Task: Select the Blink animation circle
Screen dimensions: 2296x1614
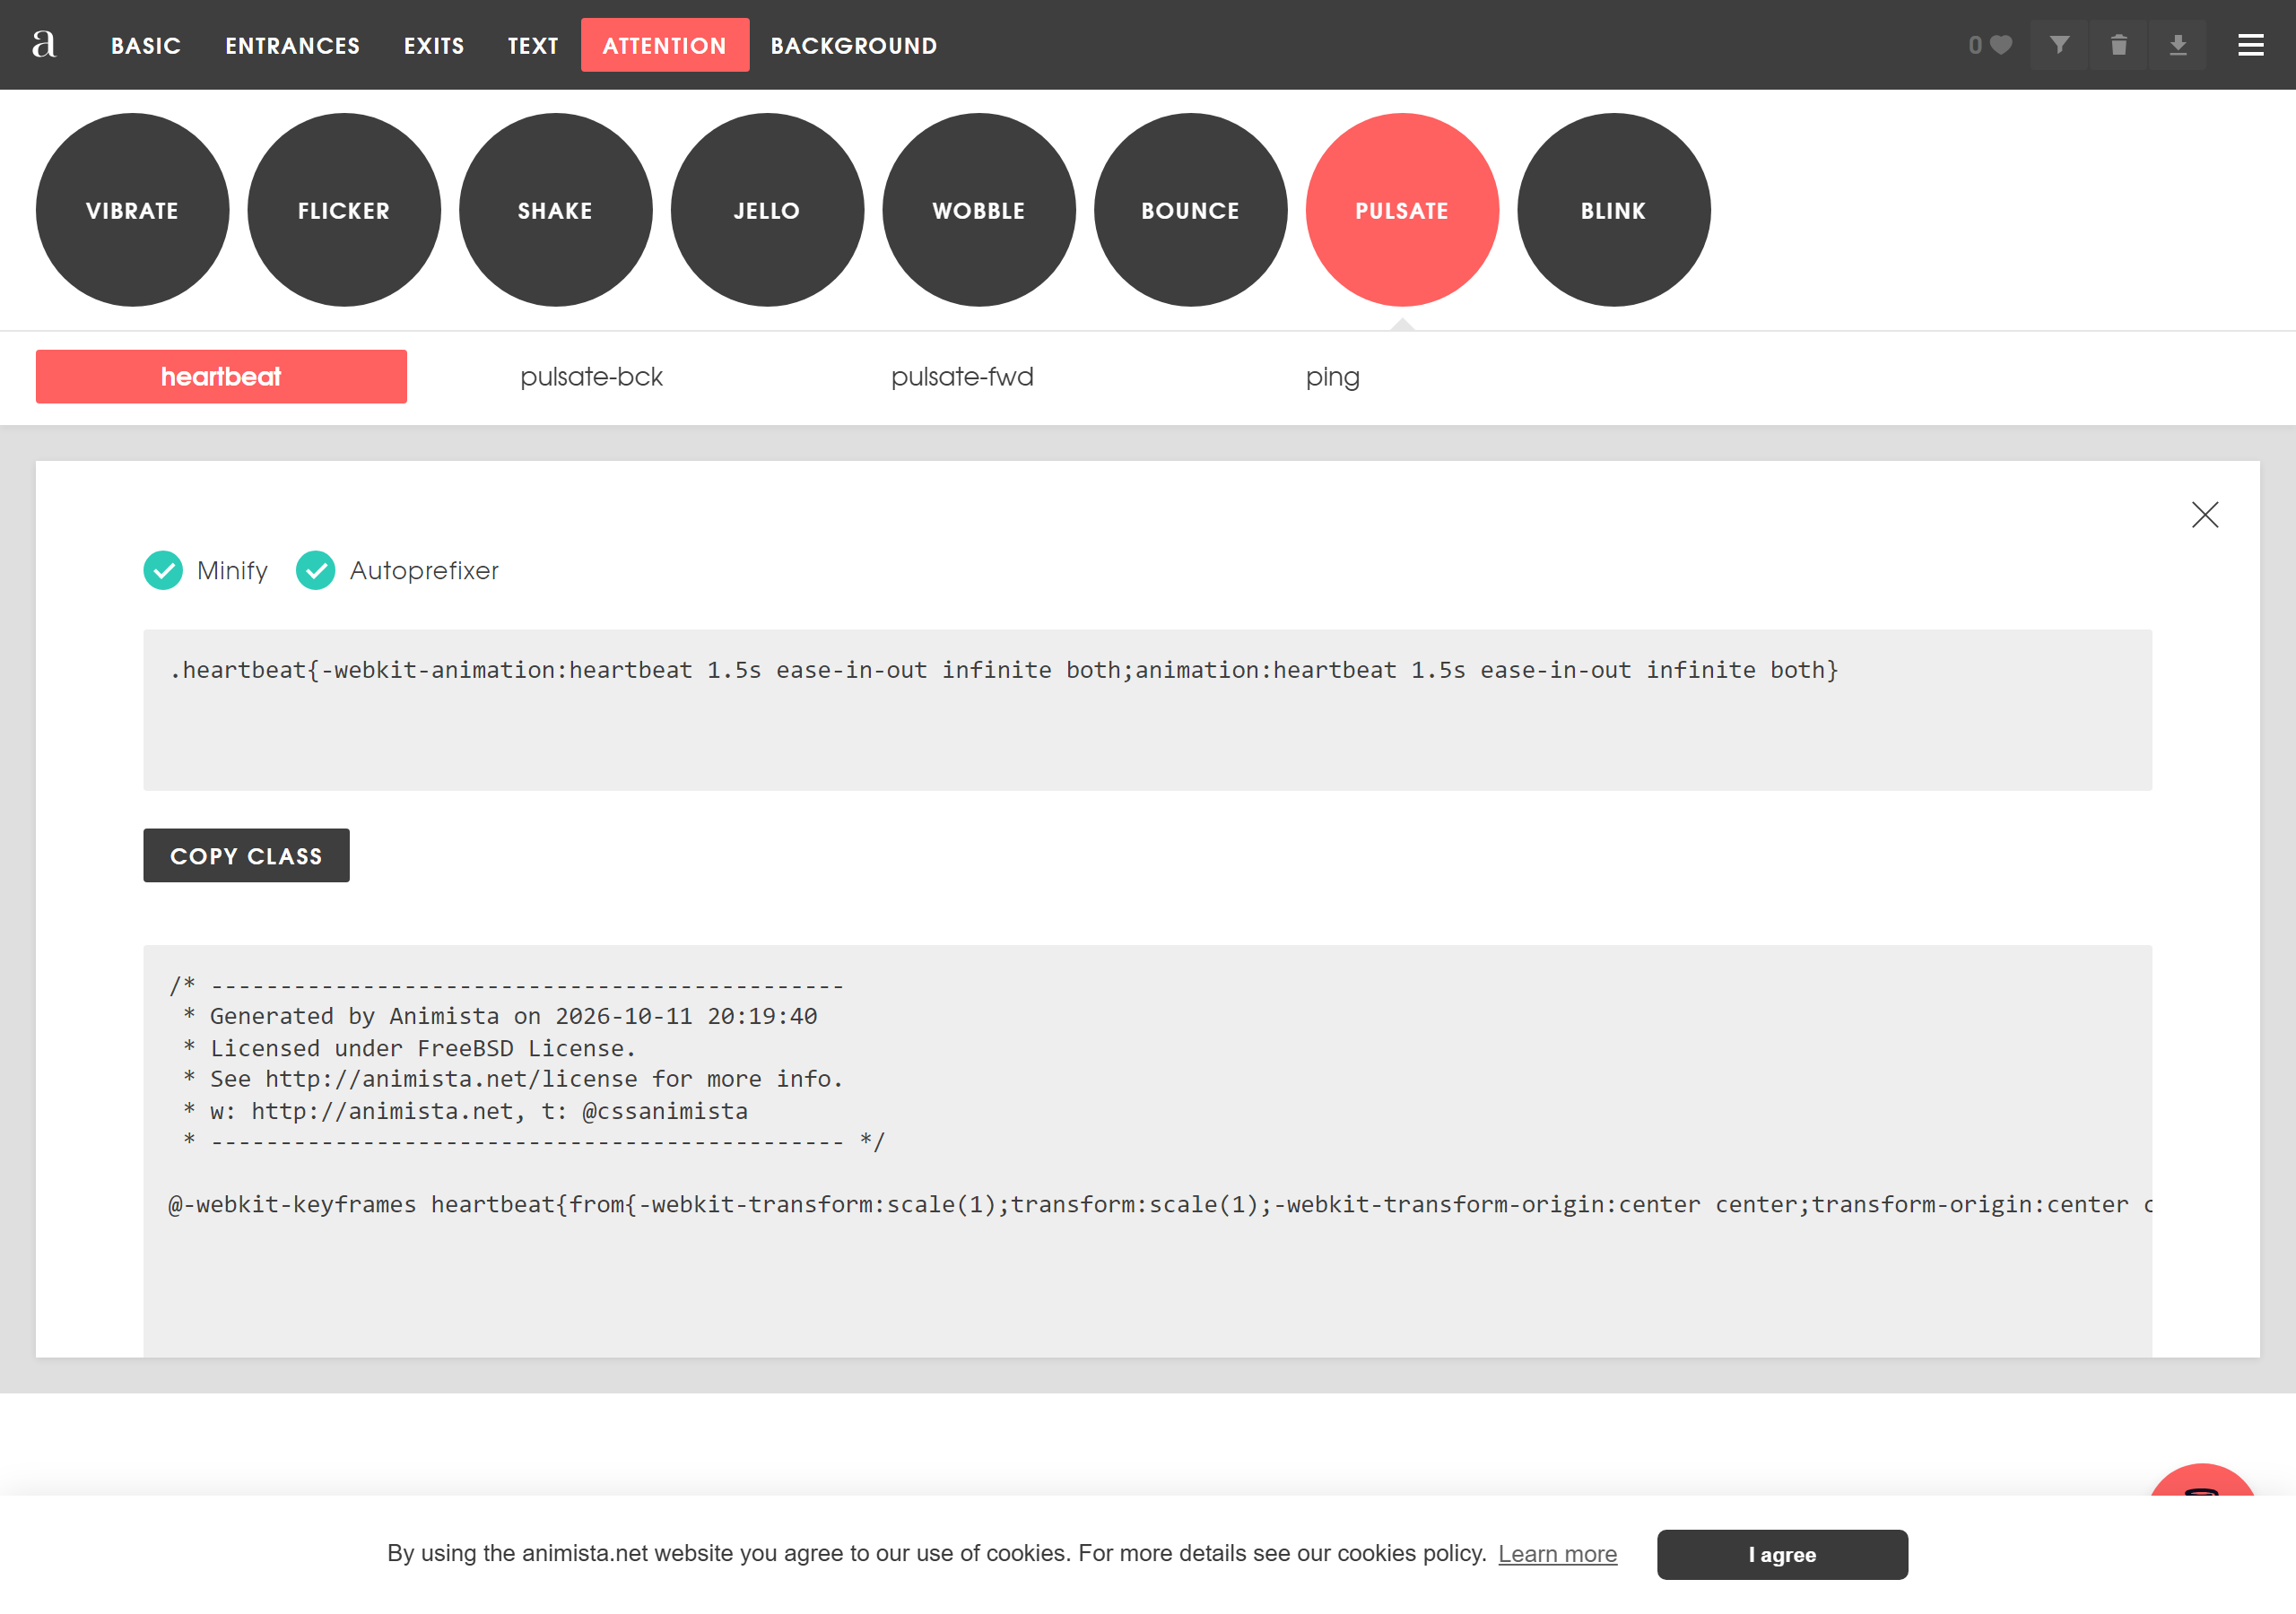Action: click(1613, 210)
